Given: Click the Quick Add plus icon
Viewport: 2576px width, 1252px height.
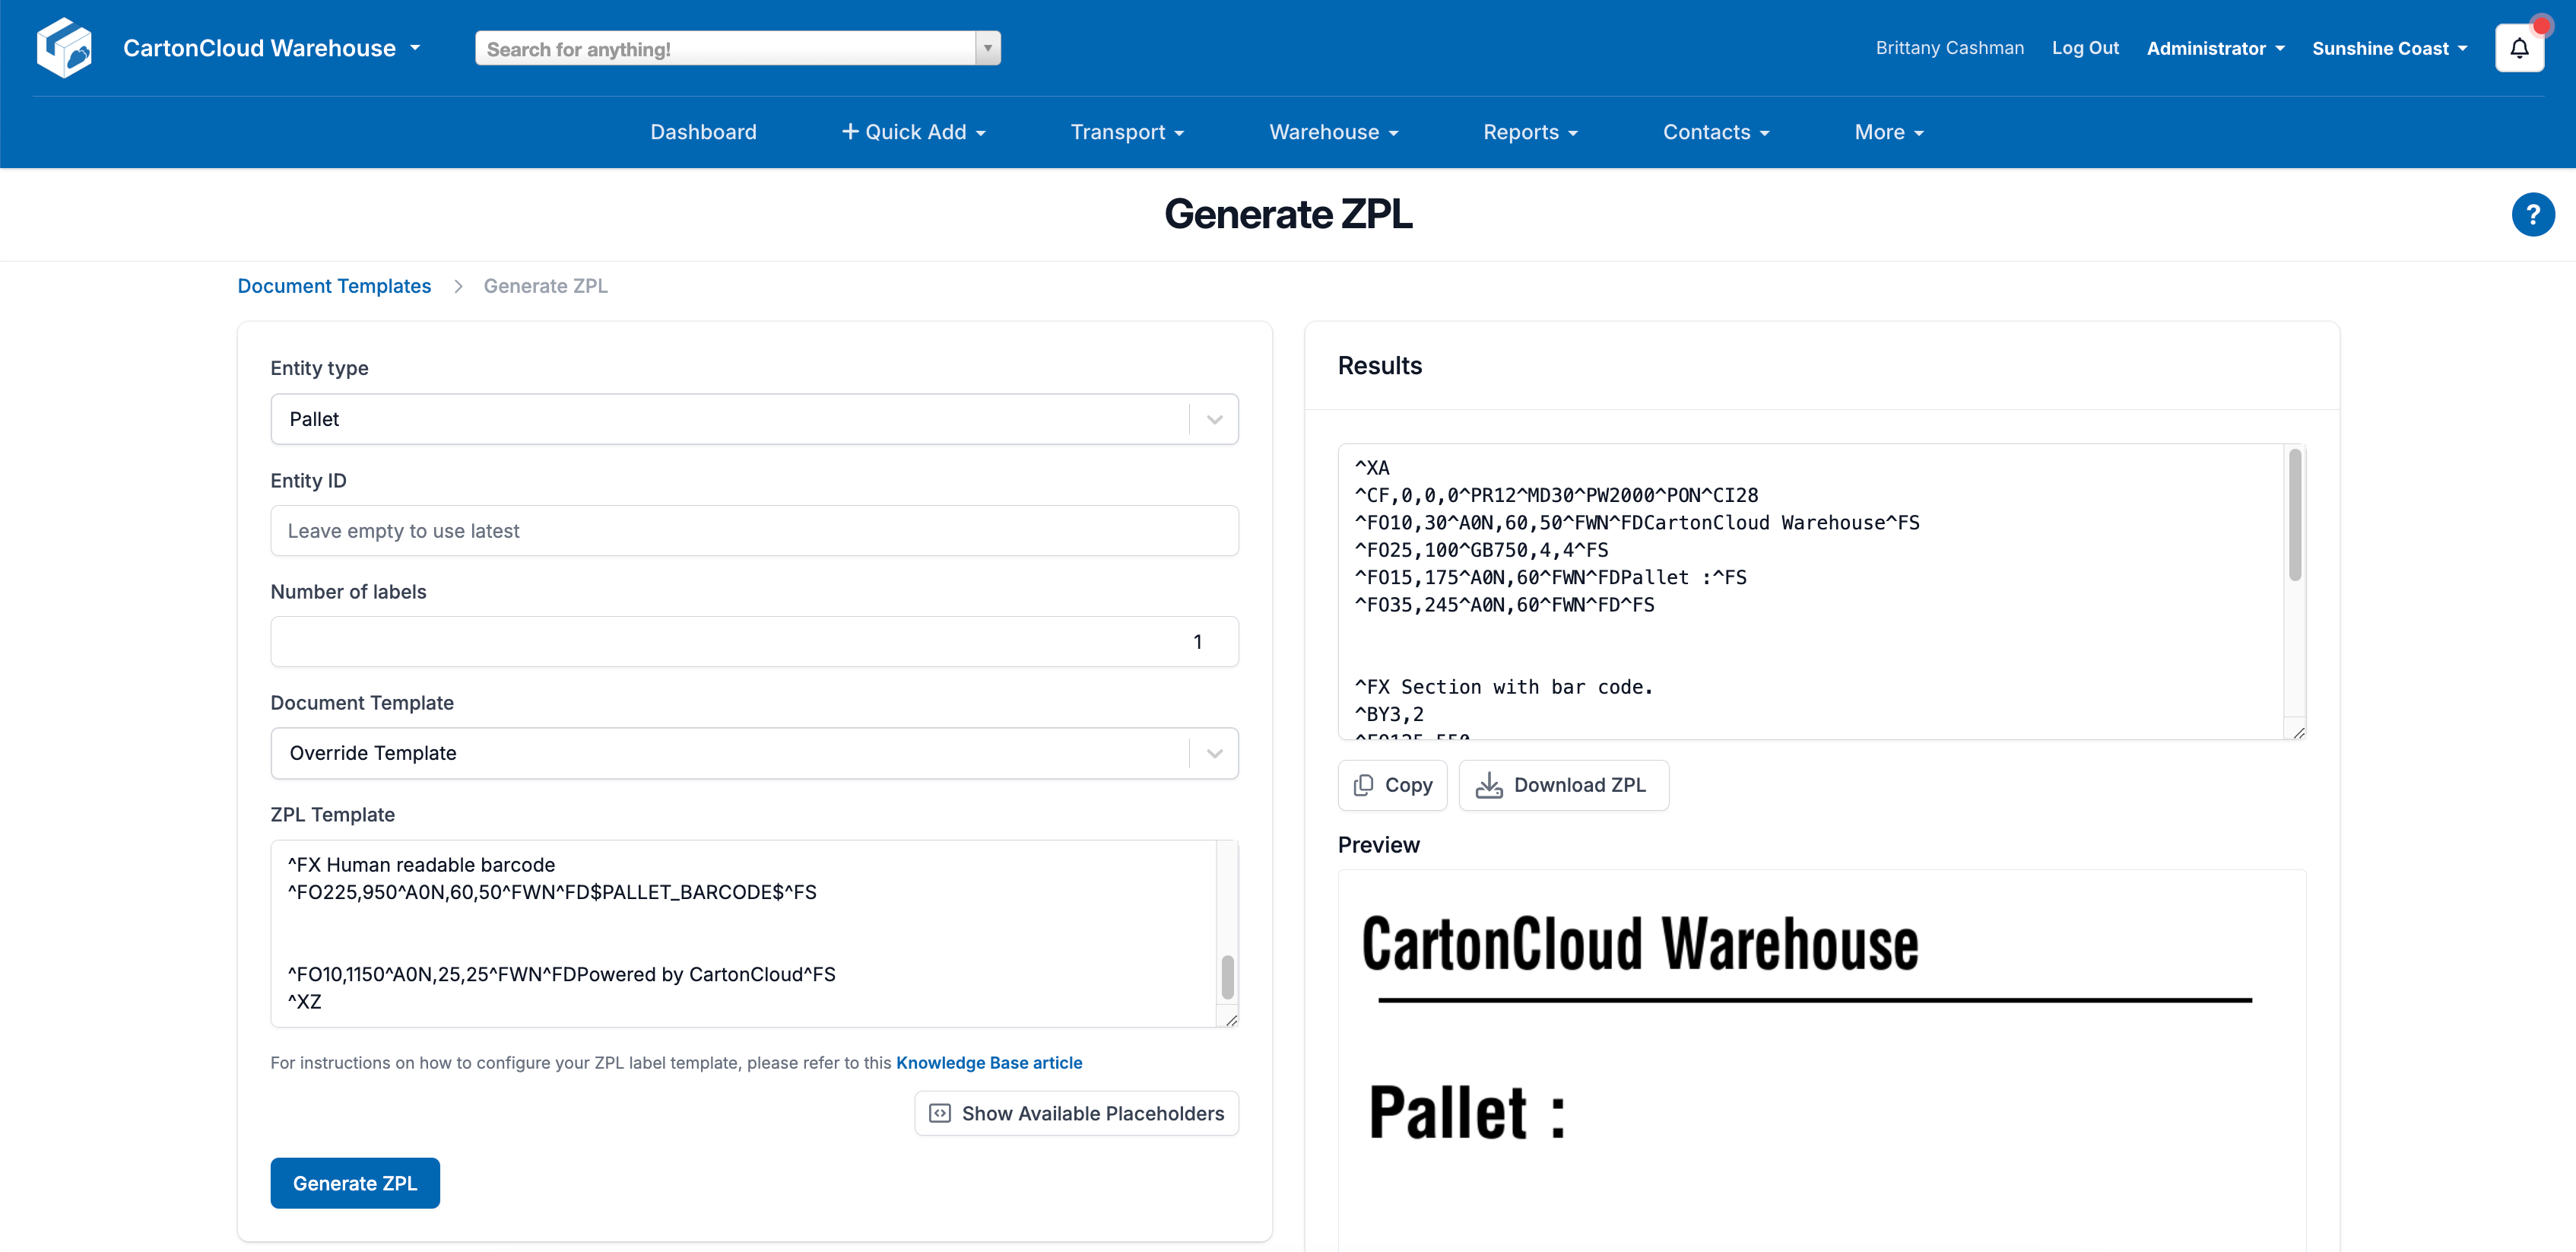Looking at the screenshot, I should (x=849, y=131).
